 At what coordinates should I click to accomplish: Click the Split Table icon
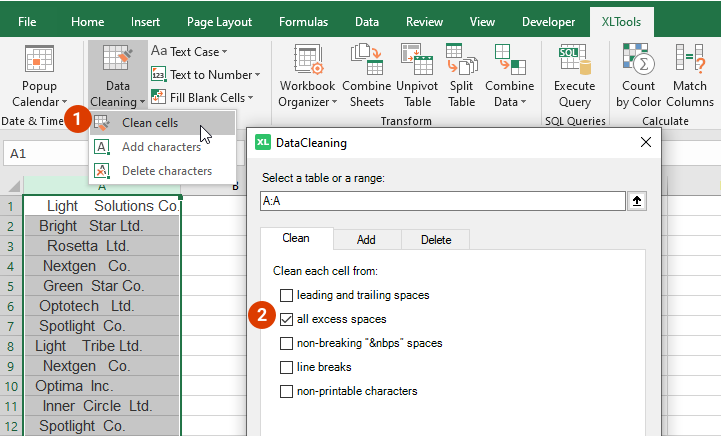tap(461, 77)
